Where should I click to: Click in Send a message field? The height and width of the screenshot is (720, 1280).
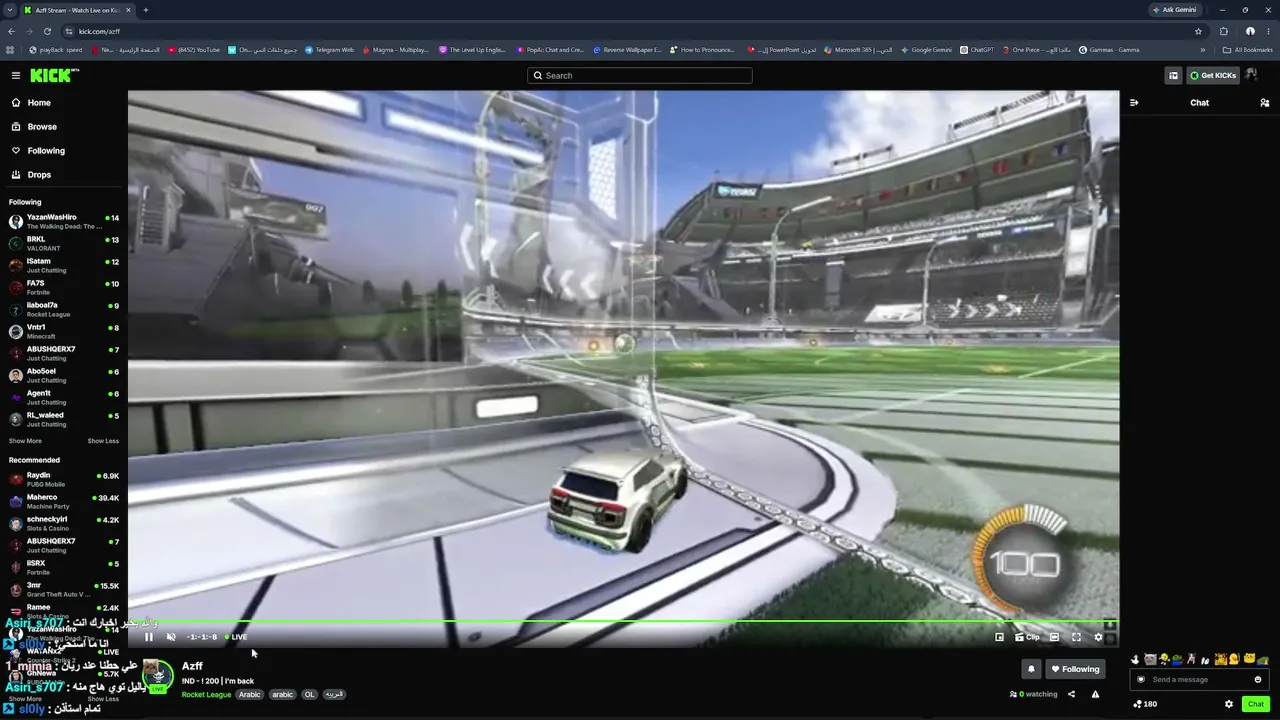(1200, 679)
